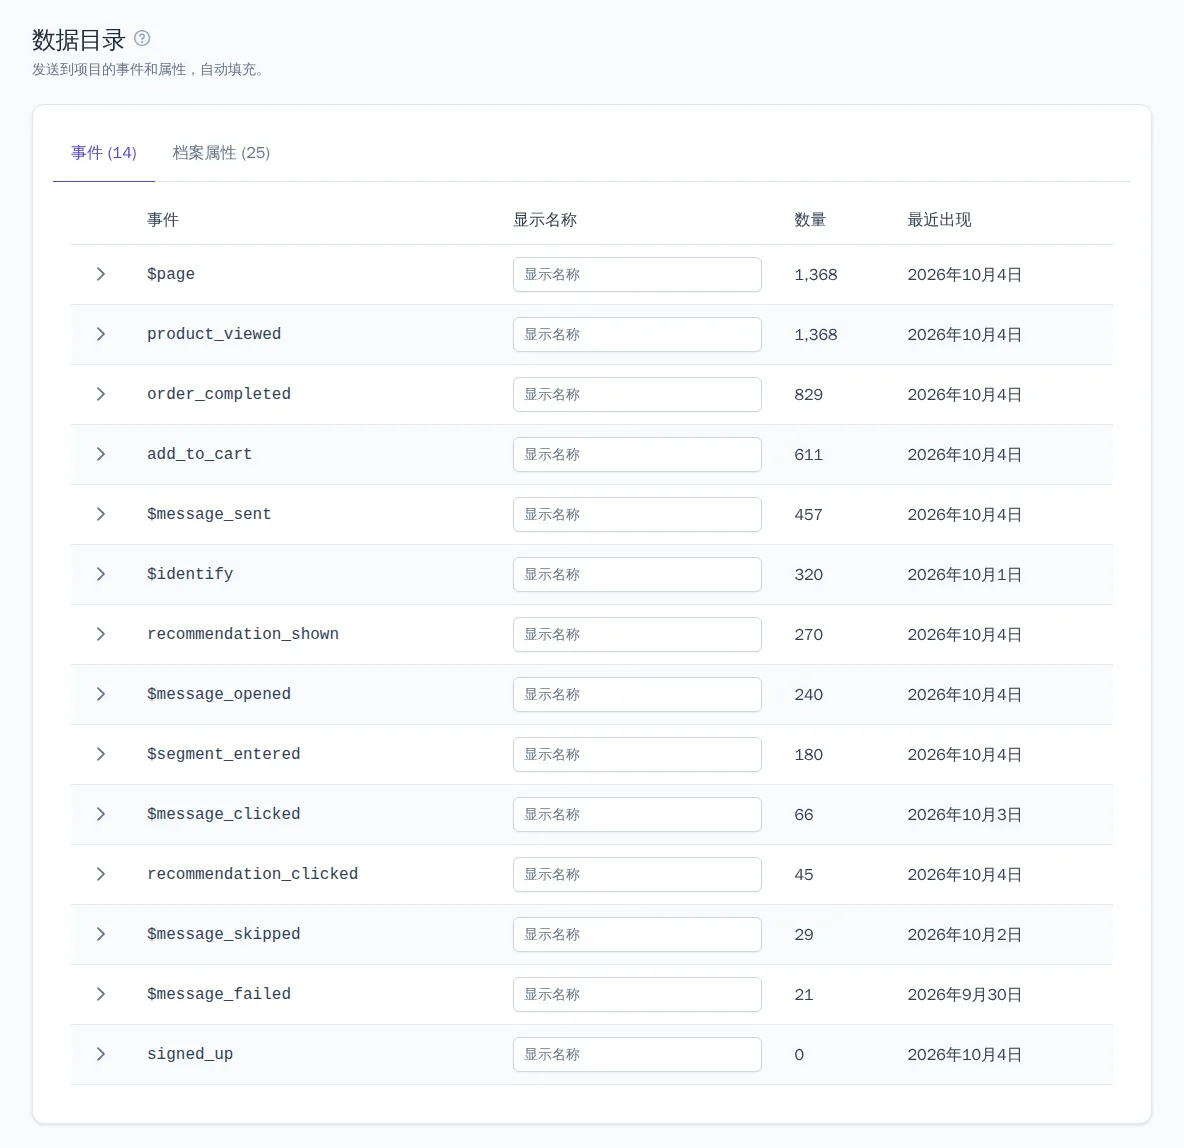Viewport: 1184px width, 1148px height.
Task: Expand the signed_up event row
Action: [x=100, y=1054]
